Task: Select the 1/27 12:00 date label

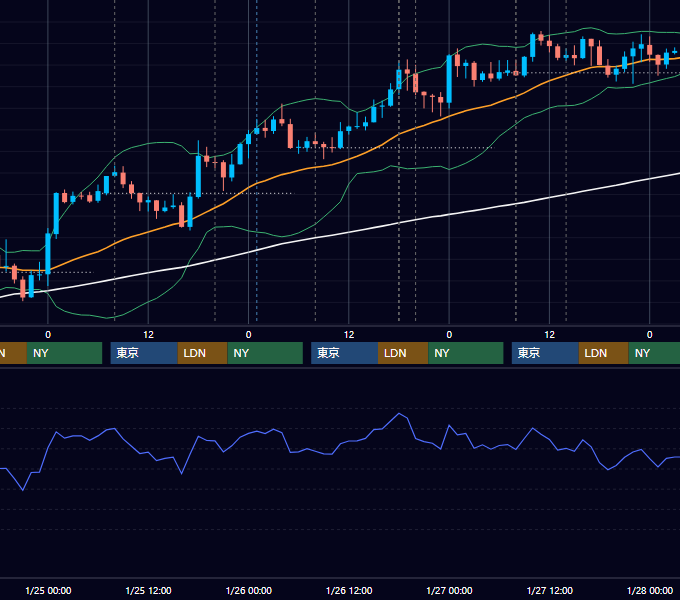Action: pos(549,590)
